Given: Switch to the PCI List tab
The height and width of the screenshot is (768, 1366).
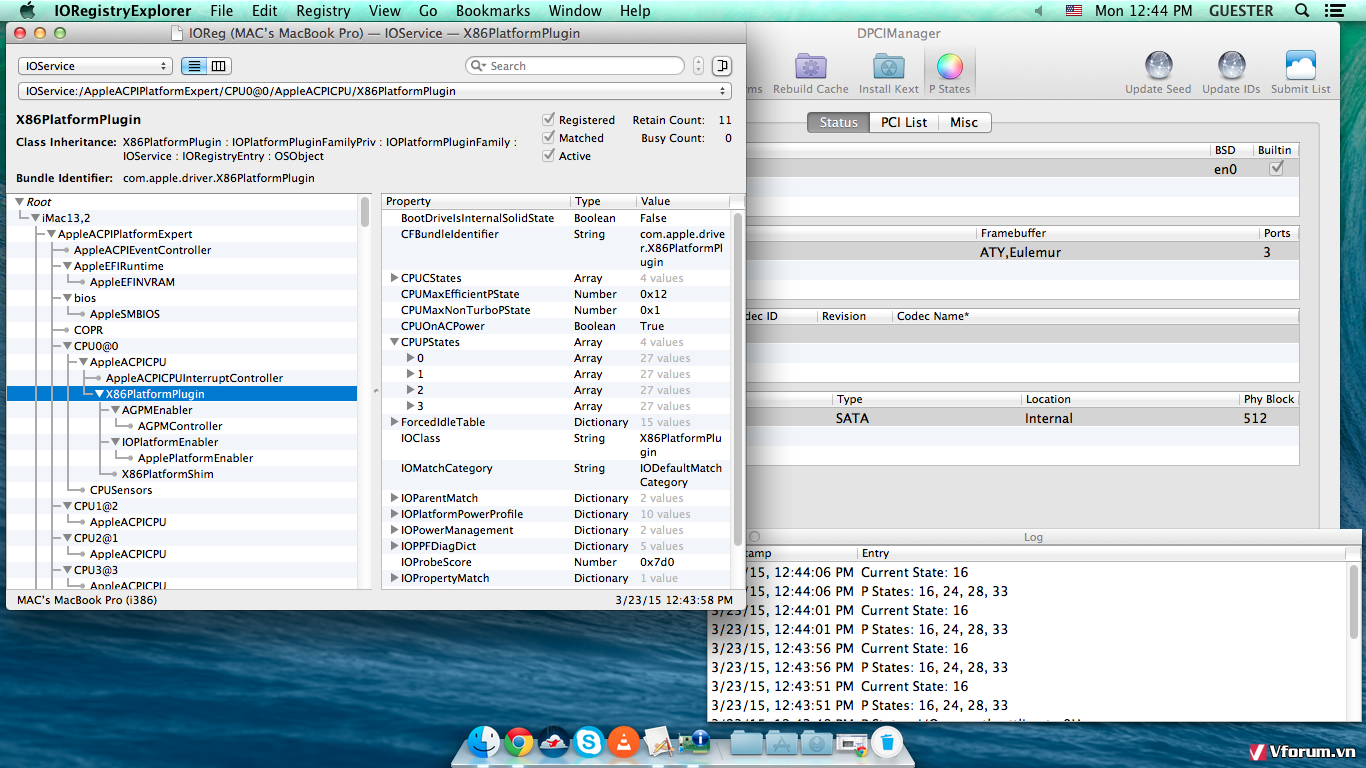Looking at the screenshot, I should point(904,122).
